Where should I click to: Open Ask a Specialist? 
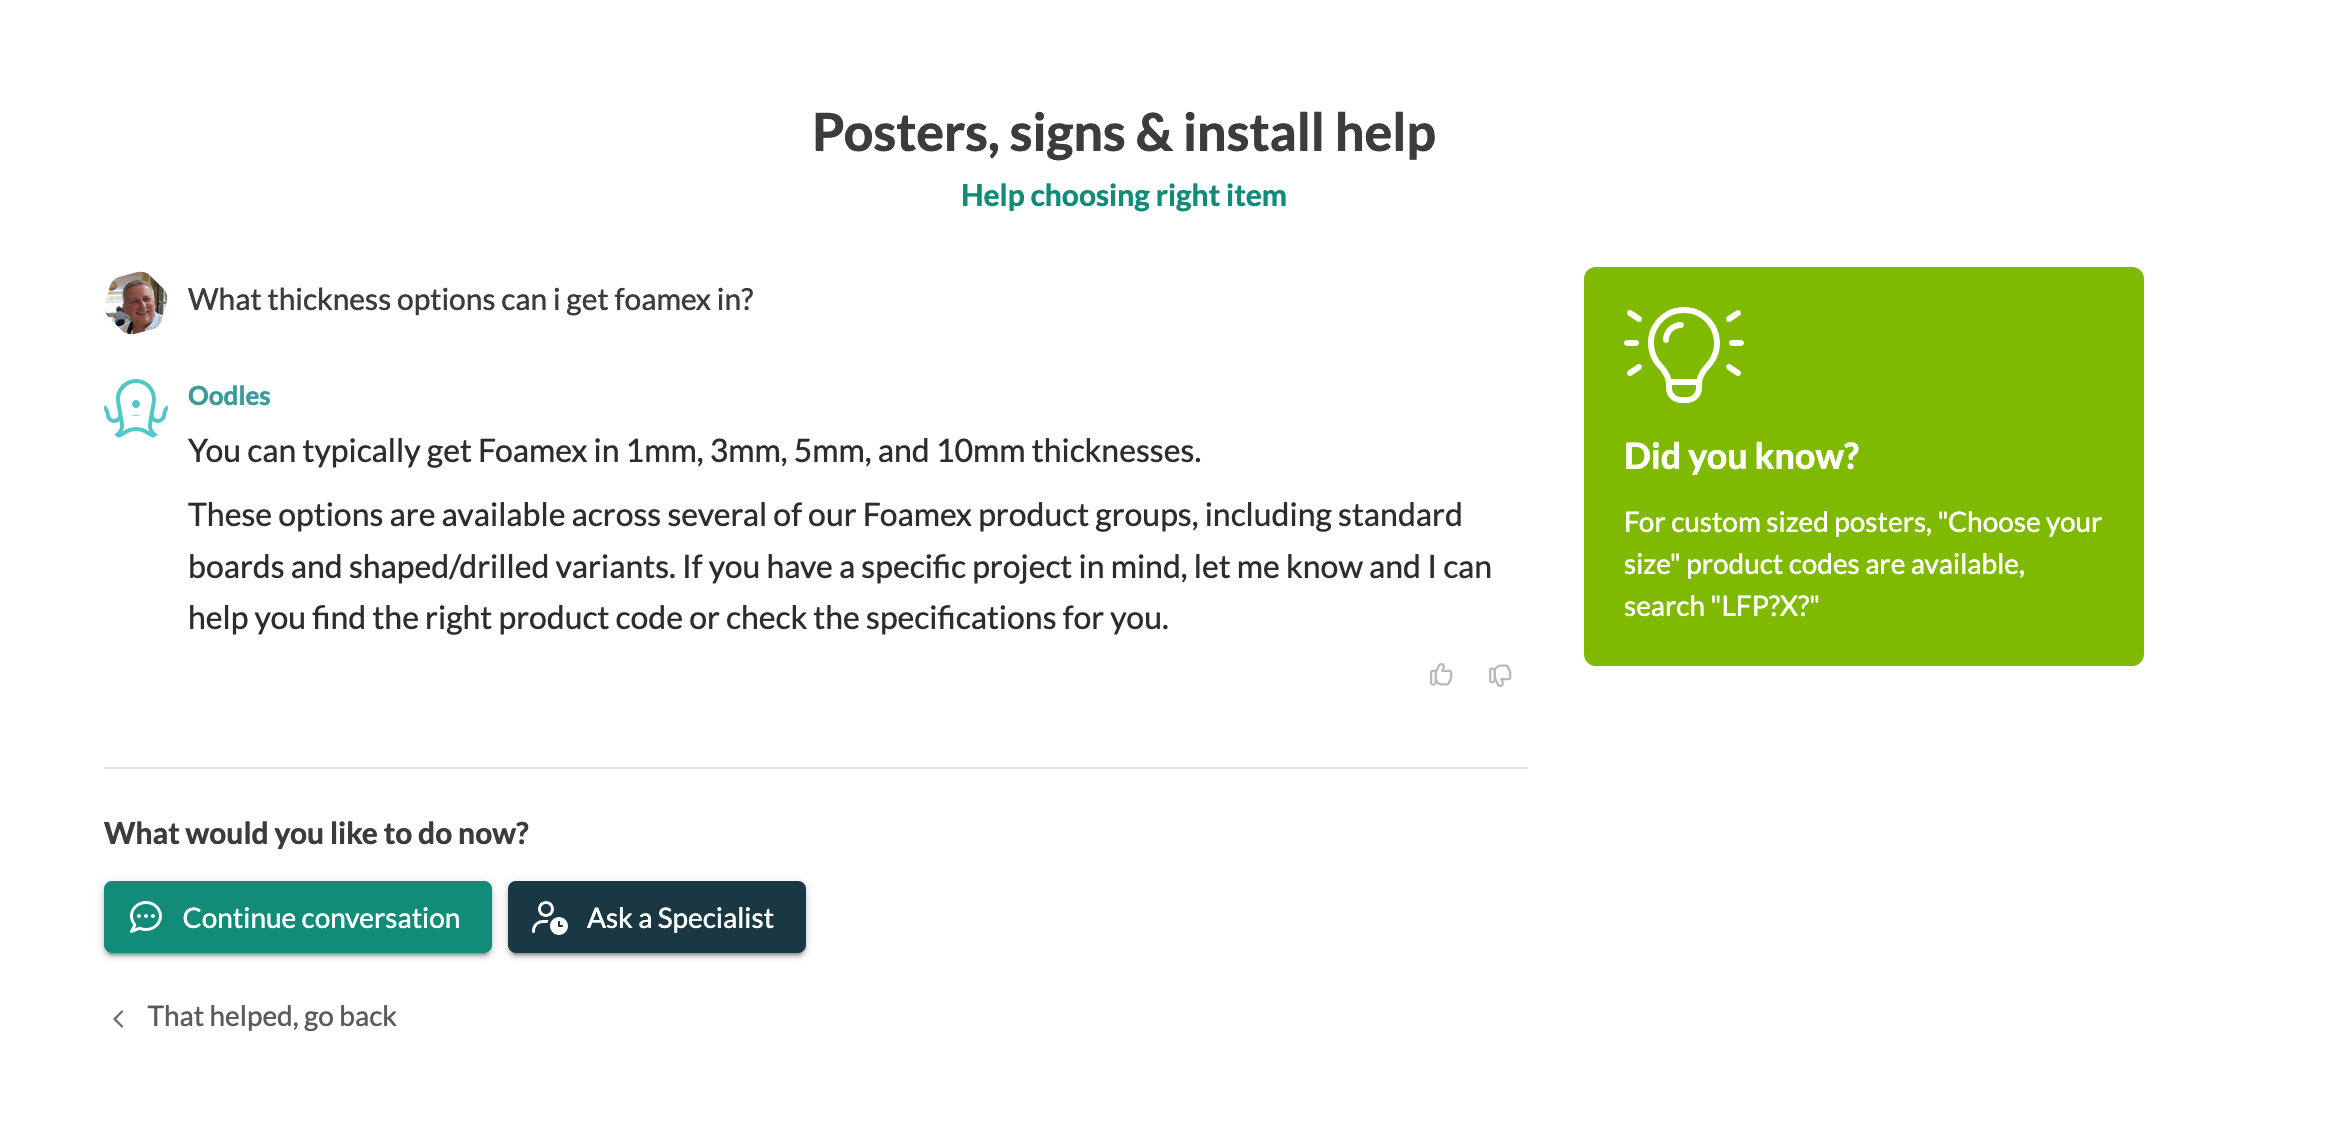(657, 917)
